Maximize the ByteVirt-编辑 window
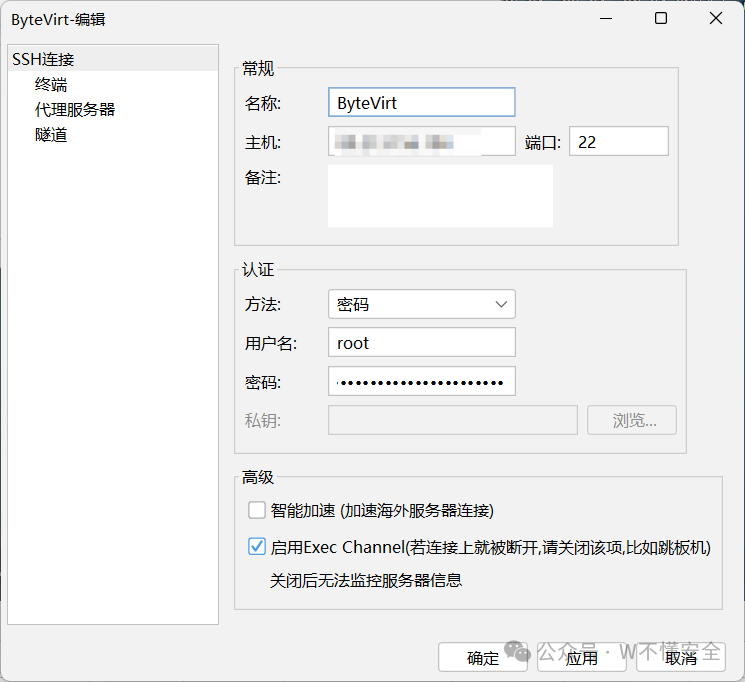 point(661,19)
